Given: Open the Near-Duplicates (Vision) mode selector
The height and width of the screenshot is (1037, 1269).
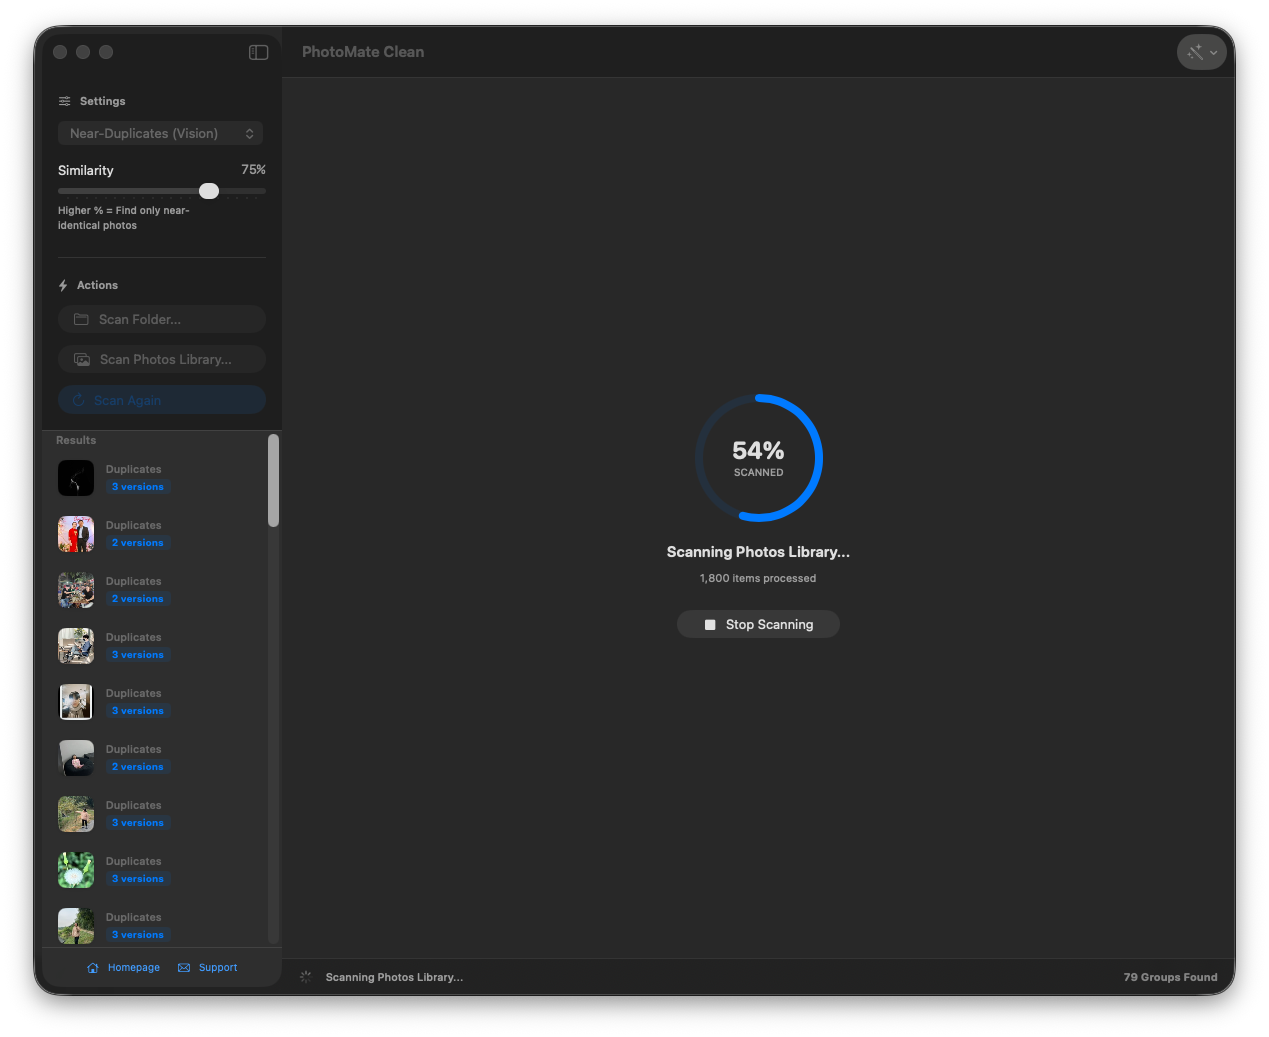Looking at the screenshot, I should pyautogui.click(x=160, y=133).
